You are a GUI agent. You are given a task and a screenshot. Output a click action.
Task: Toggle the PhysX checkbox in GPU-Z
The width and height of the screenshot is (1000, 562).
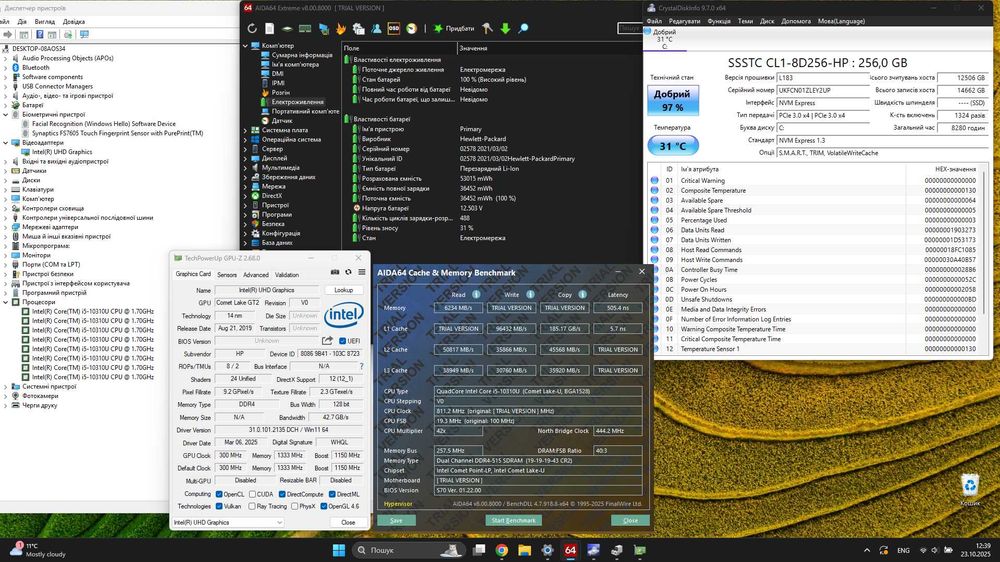point(295,507)
